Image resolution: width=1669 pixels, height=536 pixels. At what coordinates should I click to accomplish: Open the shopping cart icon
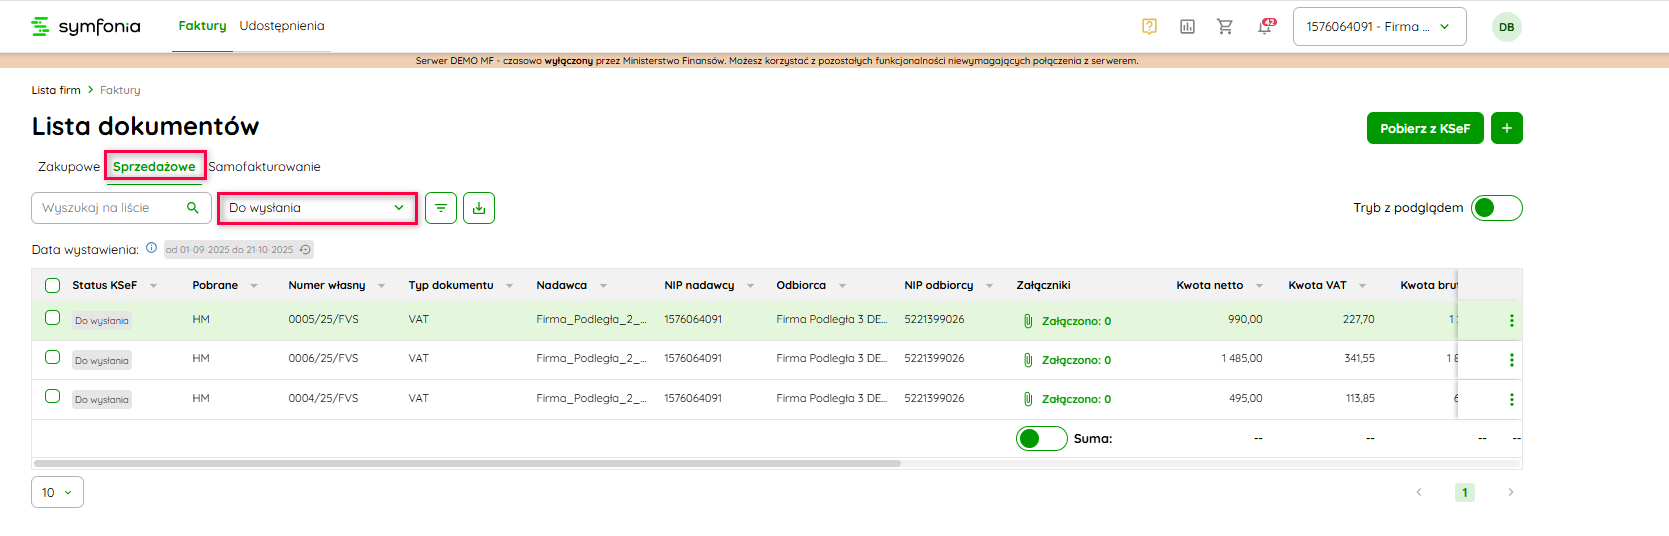pos(1224,27)
